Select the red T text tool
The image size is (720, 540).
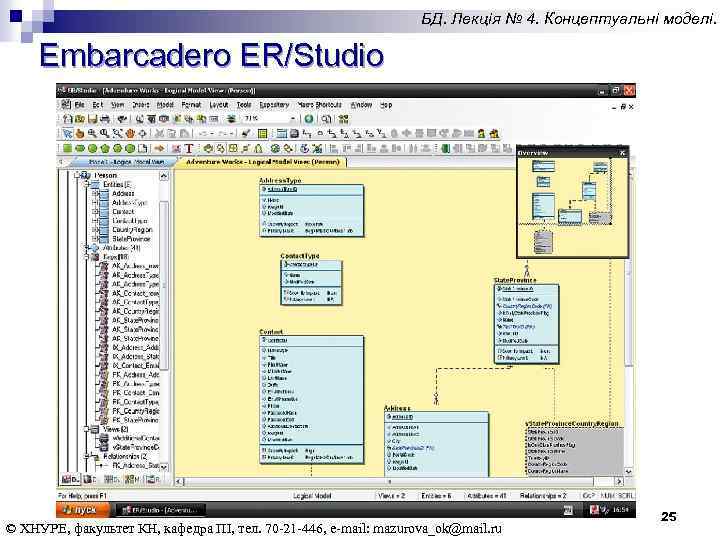click(x=189, y=148)
